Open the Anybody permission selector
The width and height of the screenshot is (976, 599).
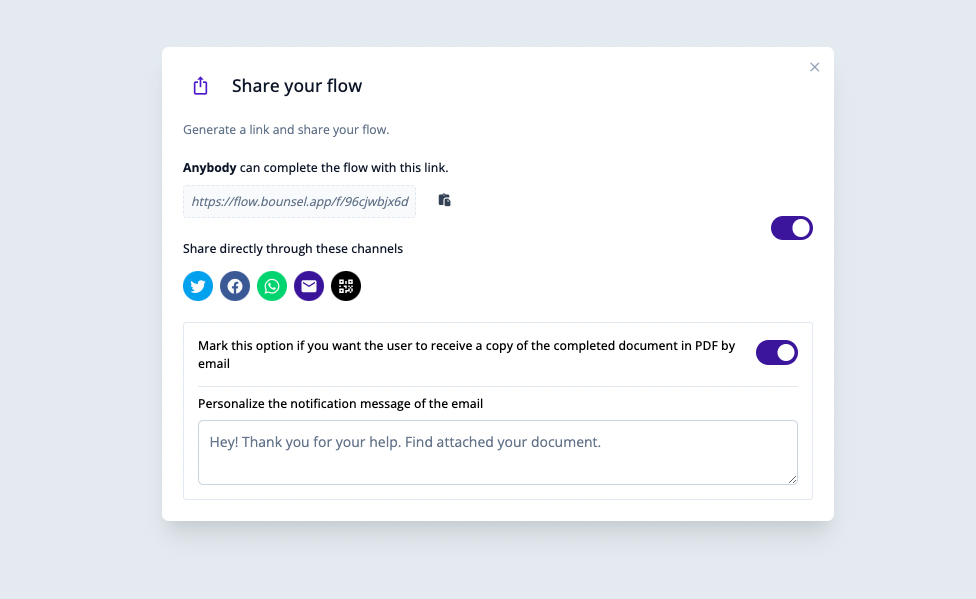click(x=210, y=167)
